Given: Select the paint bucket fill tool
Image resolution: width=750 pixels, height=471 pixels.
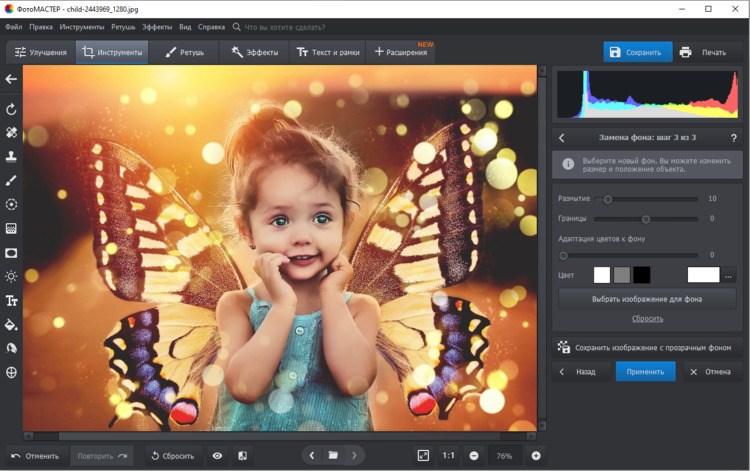Looking at the screenshot, I should coord(12,324).
